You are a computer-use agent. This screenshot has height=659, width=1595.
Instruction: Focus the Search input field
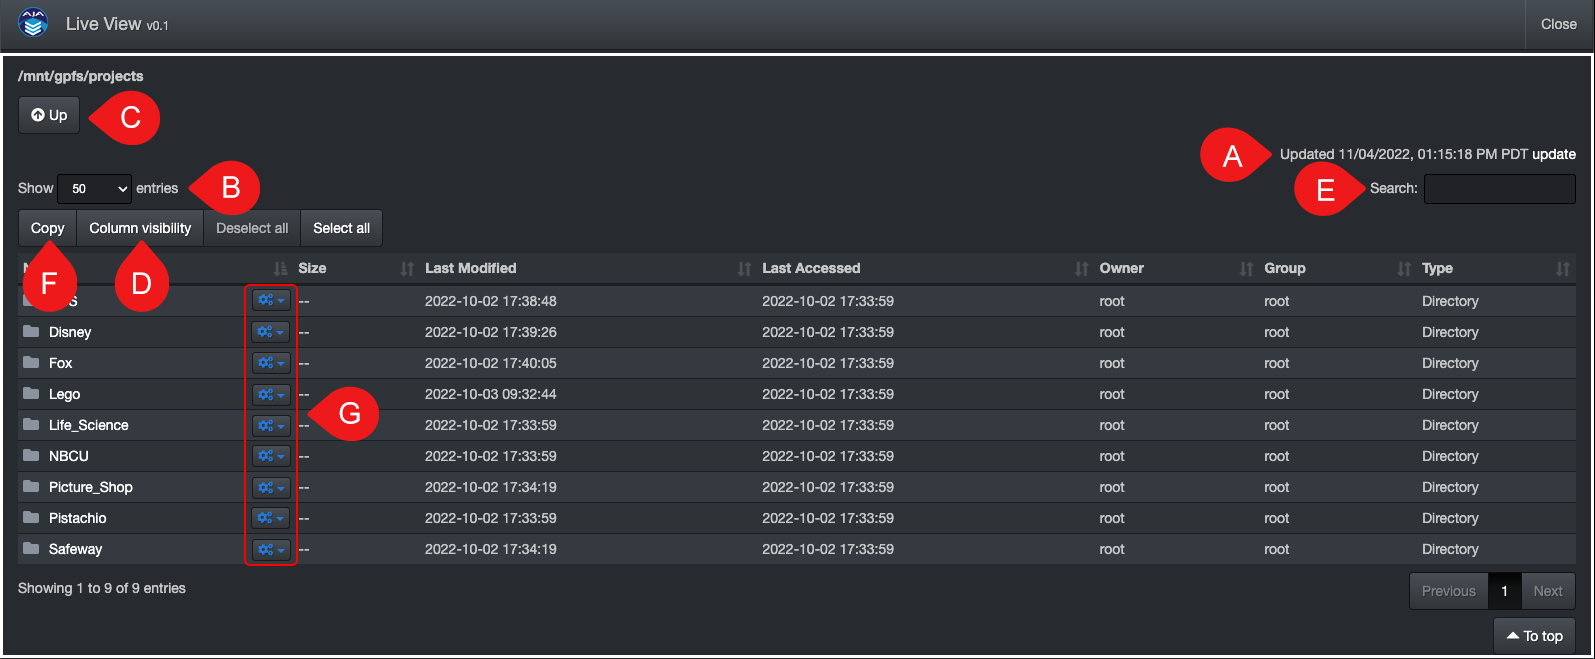click(x=1499, y=188)
